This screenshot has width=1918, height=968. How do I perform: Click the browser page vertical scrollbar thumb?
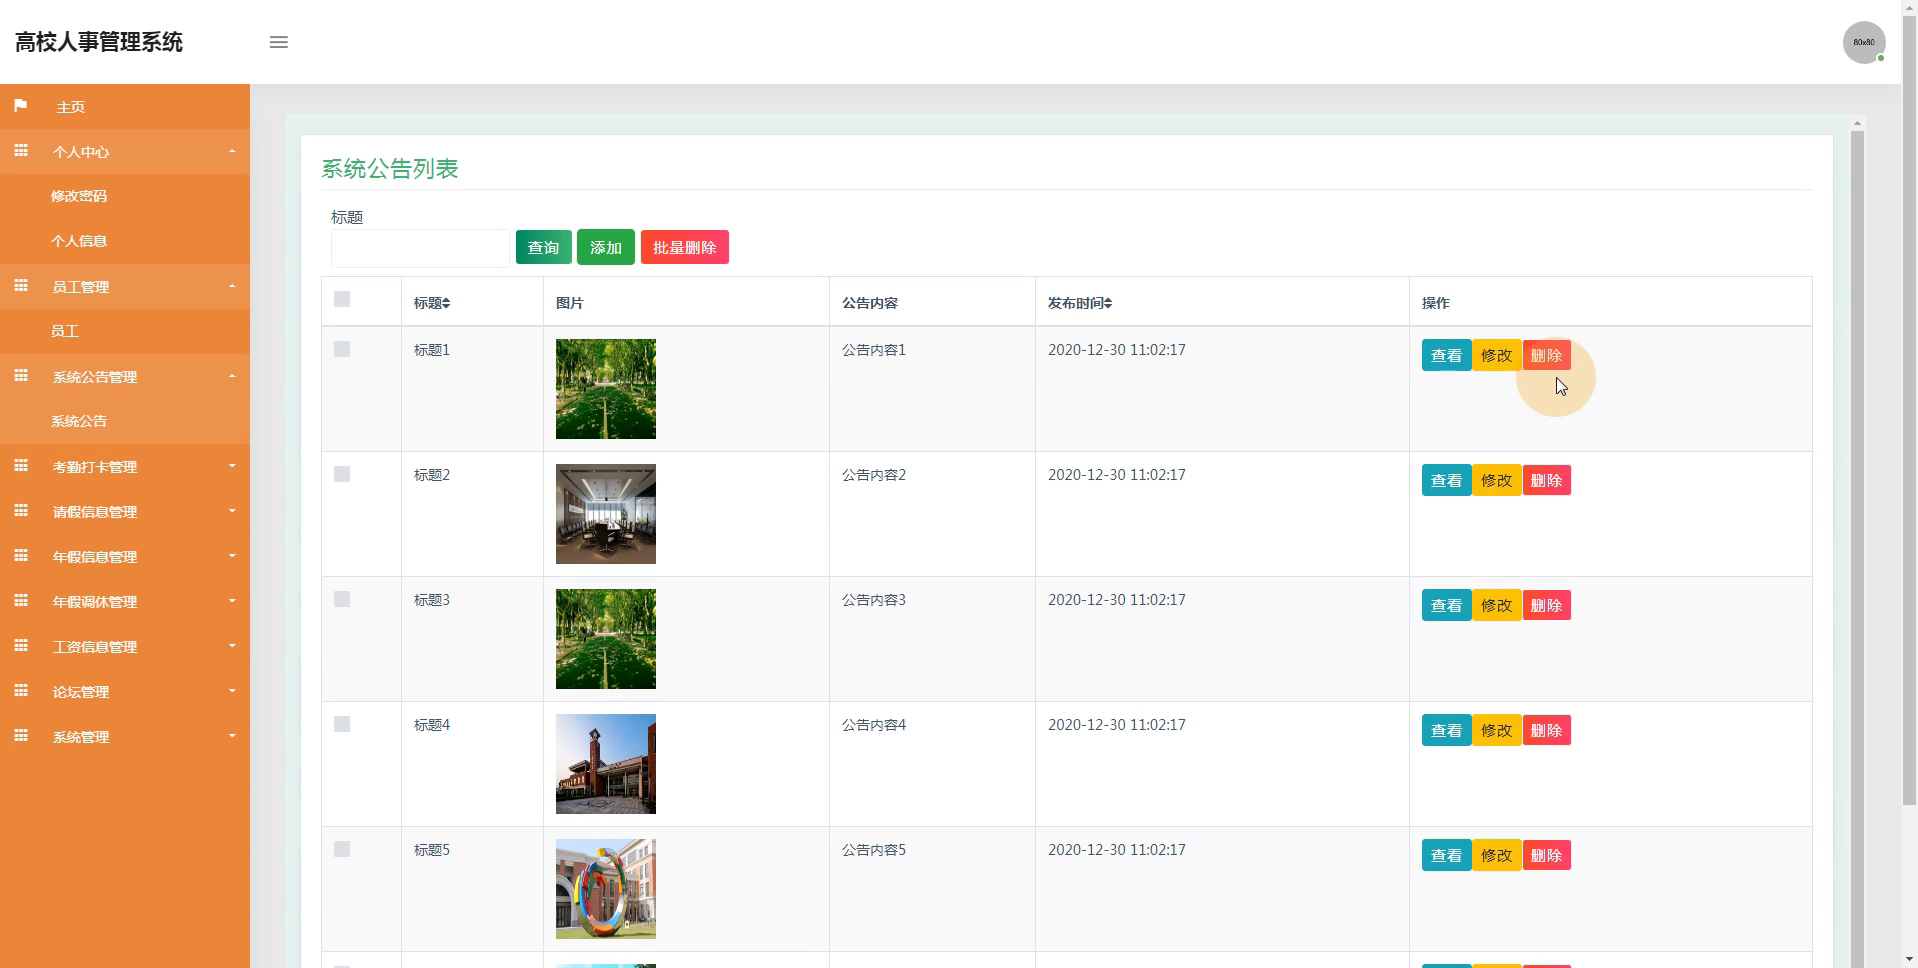[1909, 410]
